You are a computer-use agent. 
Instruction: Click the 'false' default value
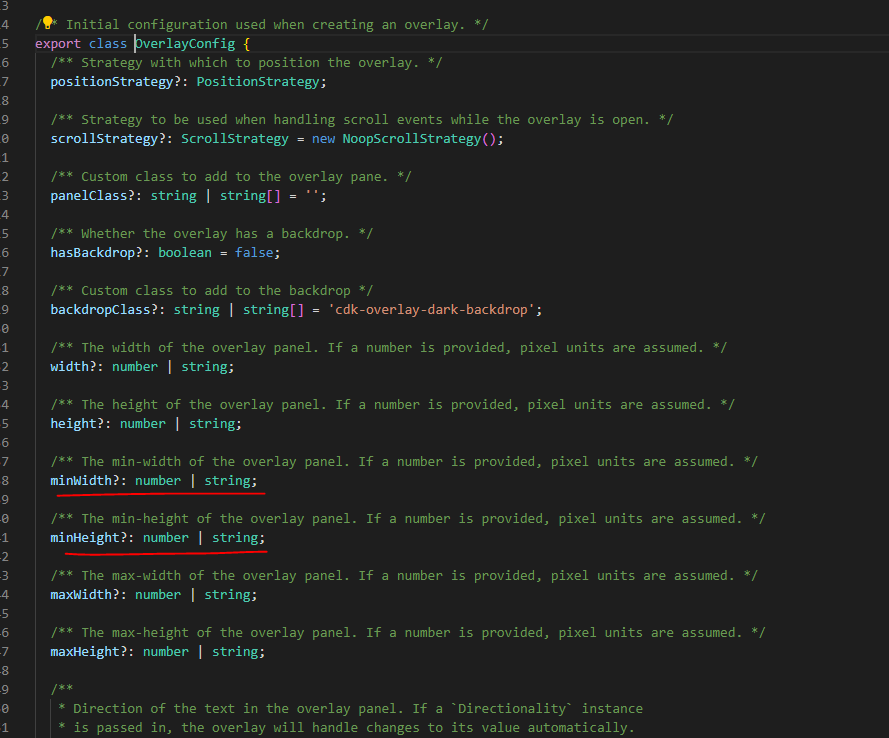point(254,253)
